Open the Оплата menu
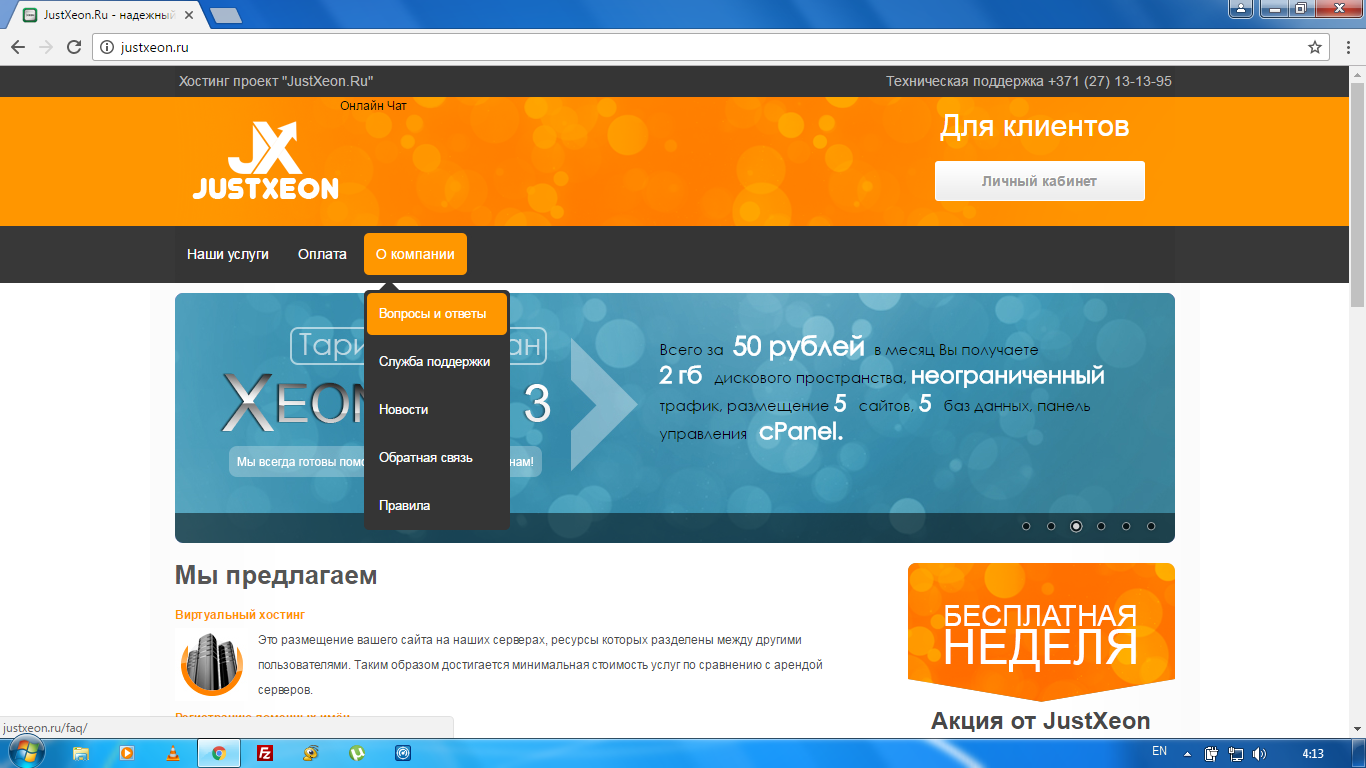The width and height of the screenshot is (1366, 768). click(x=322, y=254)
